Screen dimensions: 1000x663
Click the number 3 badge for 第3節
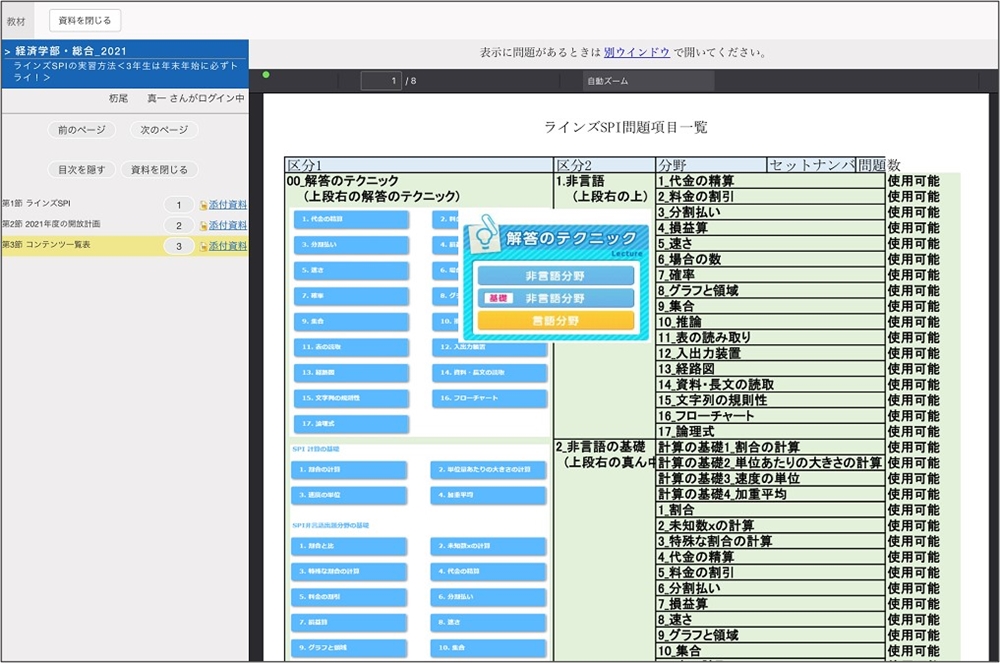click(x=179, y=246)
